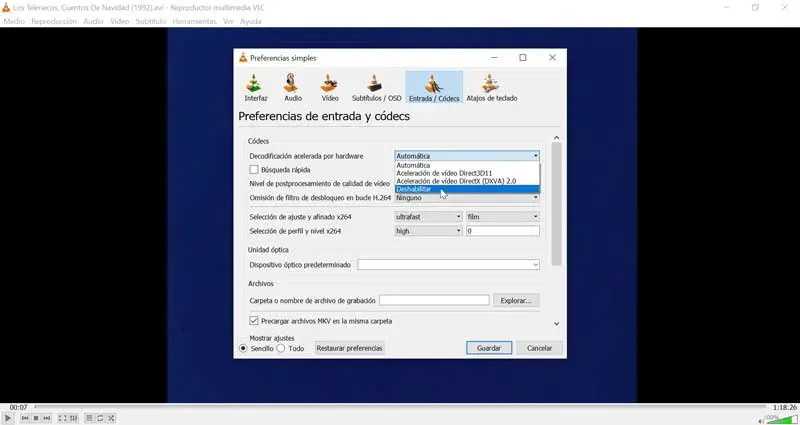This screenshot has height=425, width=800.
Task: Select the Todo settings radio button
Action: 281,348
